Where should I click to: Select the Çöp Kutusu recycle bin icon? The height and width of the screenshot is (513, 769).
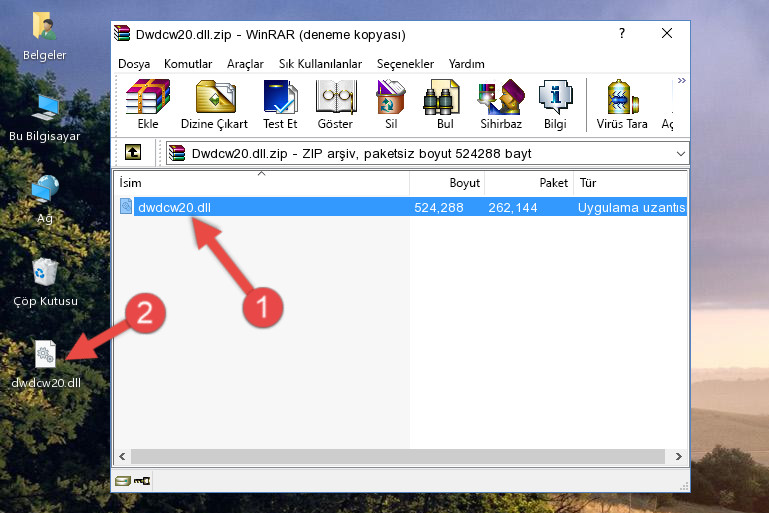(45, 282)
